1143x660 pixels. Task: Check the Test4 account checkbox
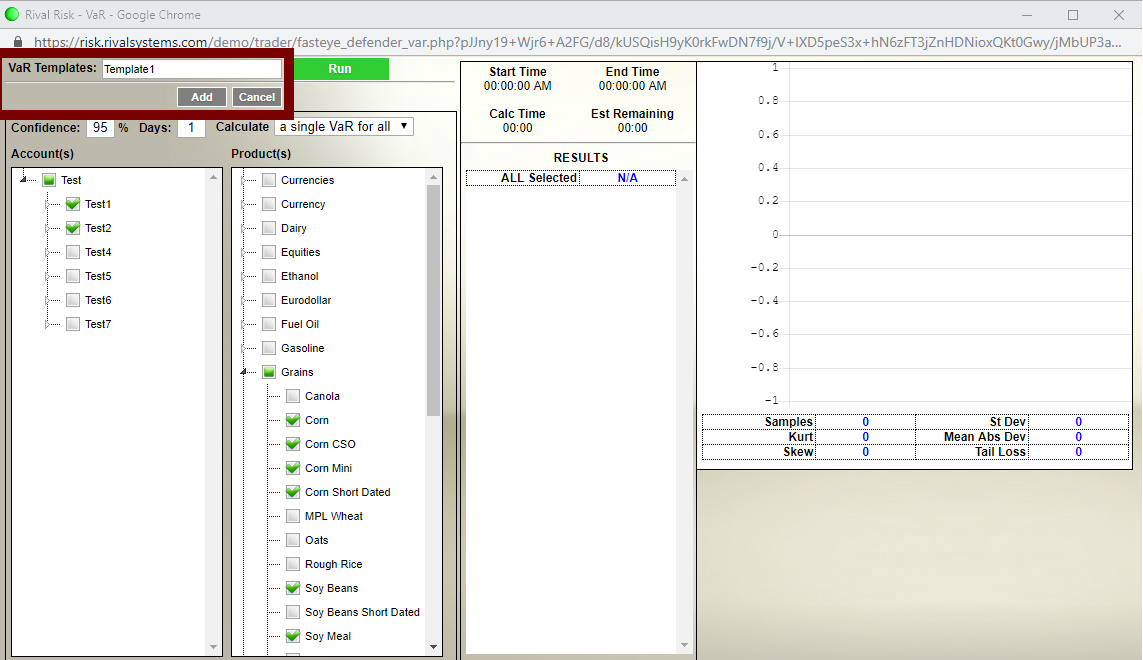click(73, 252)
